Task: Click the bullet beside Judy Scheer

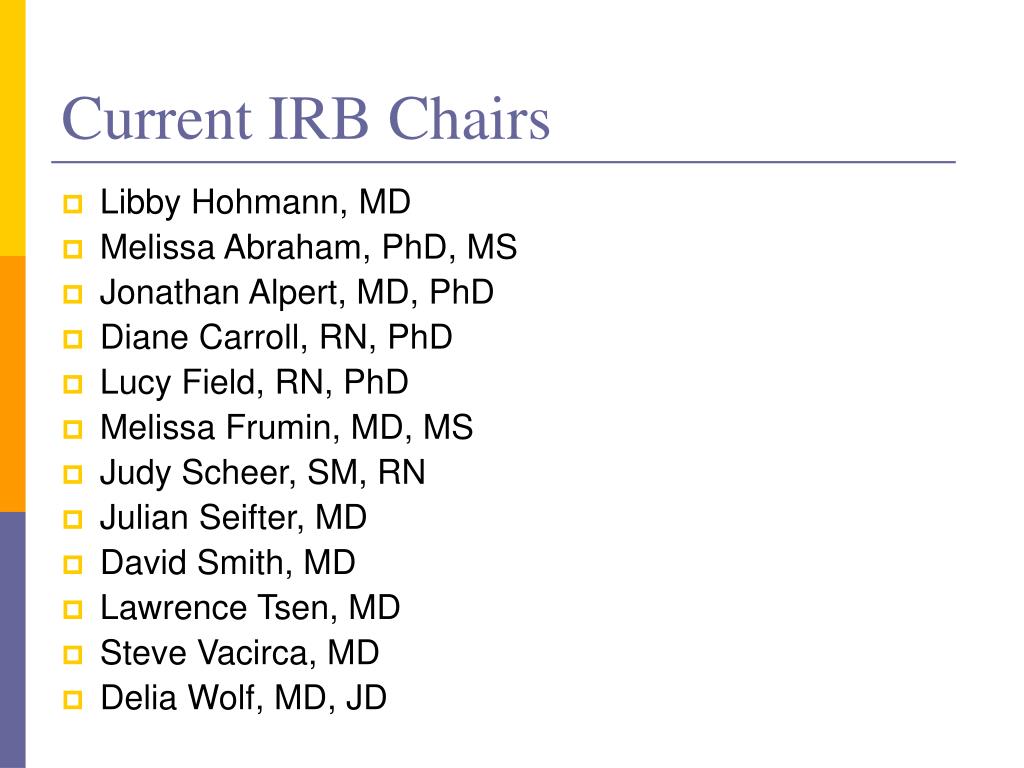Action: click(73, 475)
